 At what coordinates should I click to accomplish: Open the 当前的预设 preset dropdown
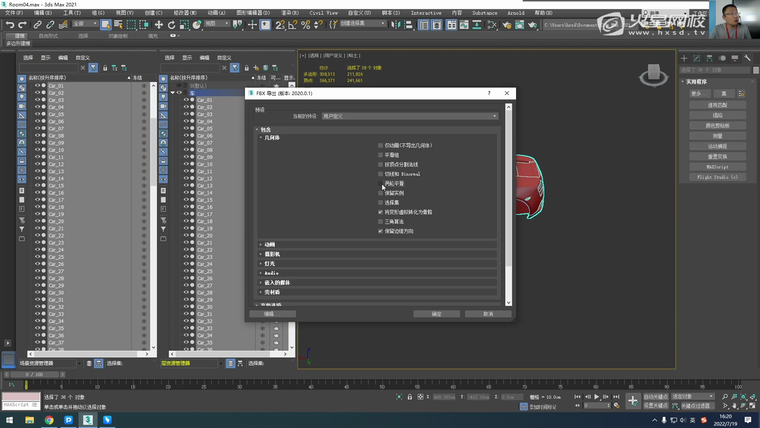[408, 116]
